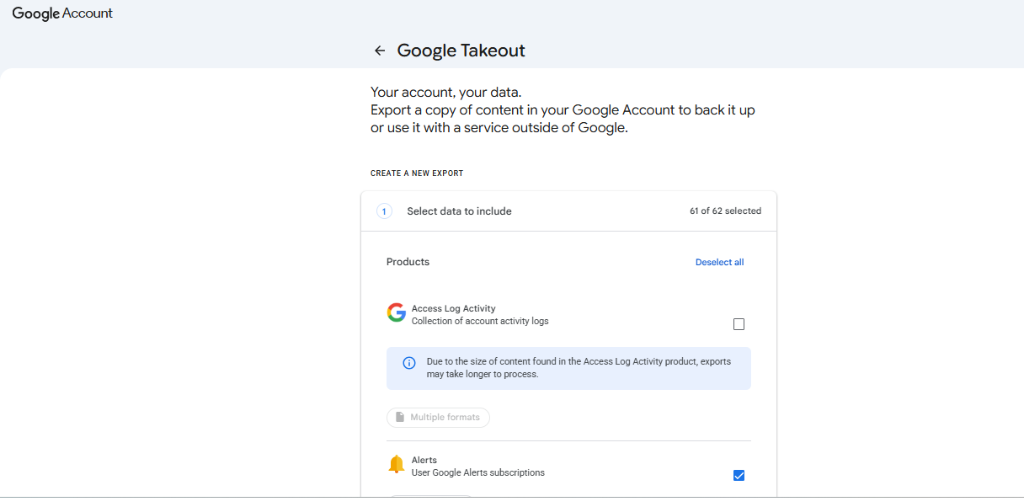
Task: Click the Access Log Activity label
Action: [454, 309]
